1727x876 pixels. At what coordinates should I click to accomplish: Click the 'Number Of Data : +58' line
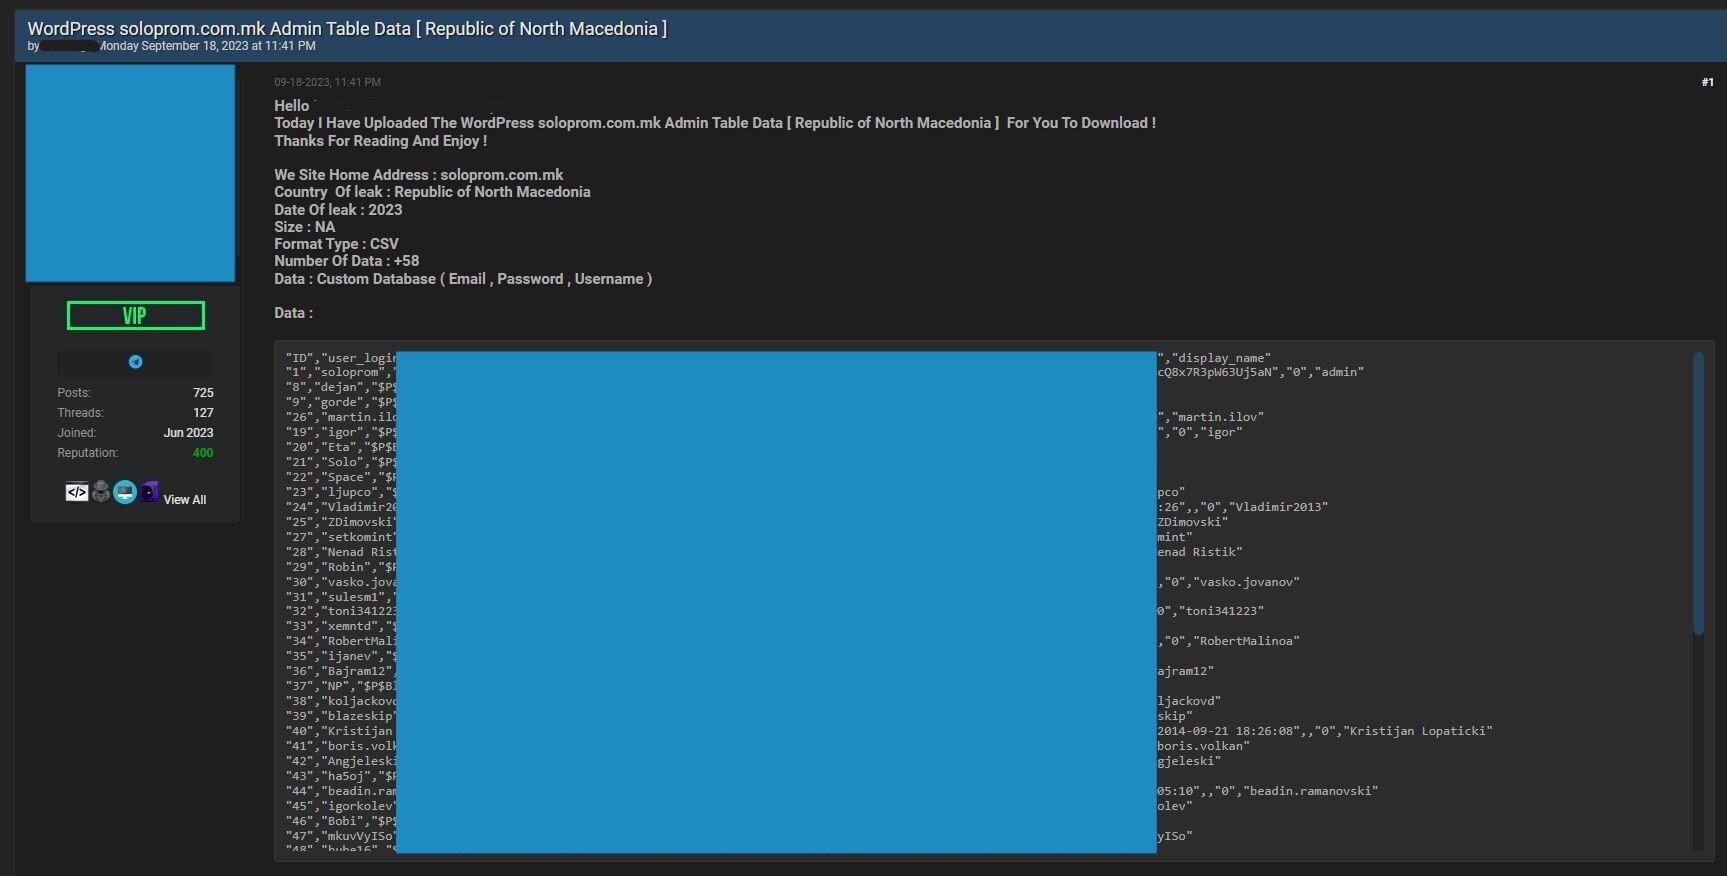pyautogui.click(x=347, y=261)
